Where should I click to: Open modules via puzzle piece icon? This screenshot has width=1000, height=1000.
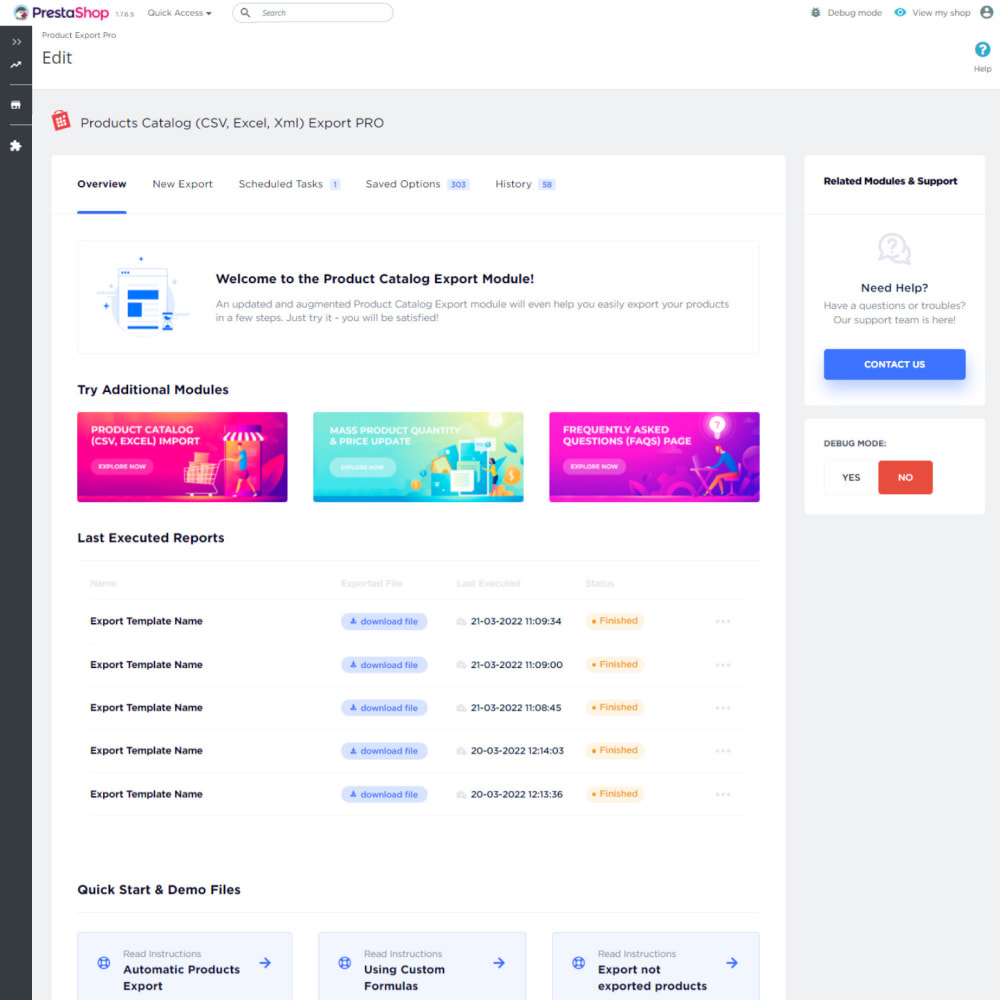click(16, 146)
